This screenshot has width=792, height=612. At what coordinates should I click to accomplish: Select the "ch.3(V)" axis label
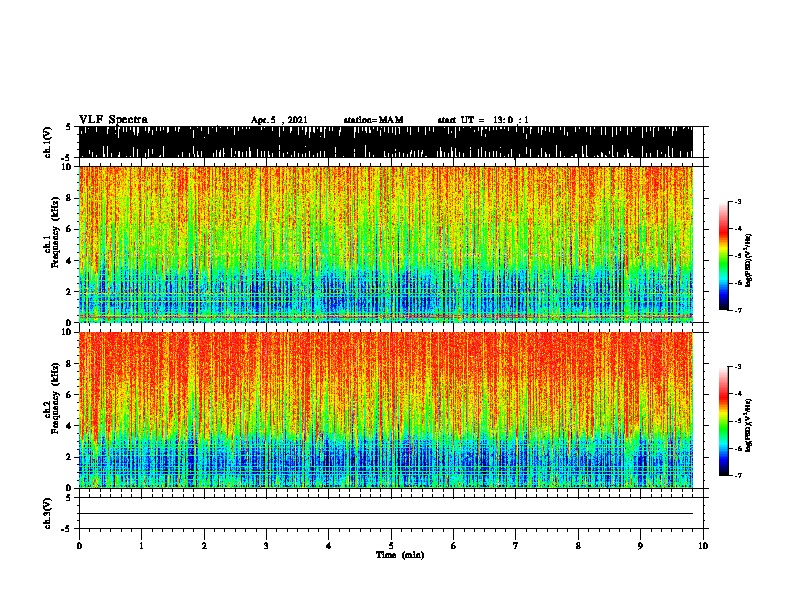coord(47,513)
